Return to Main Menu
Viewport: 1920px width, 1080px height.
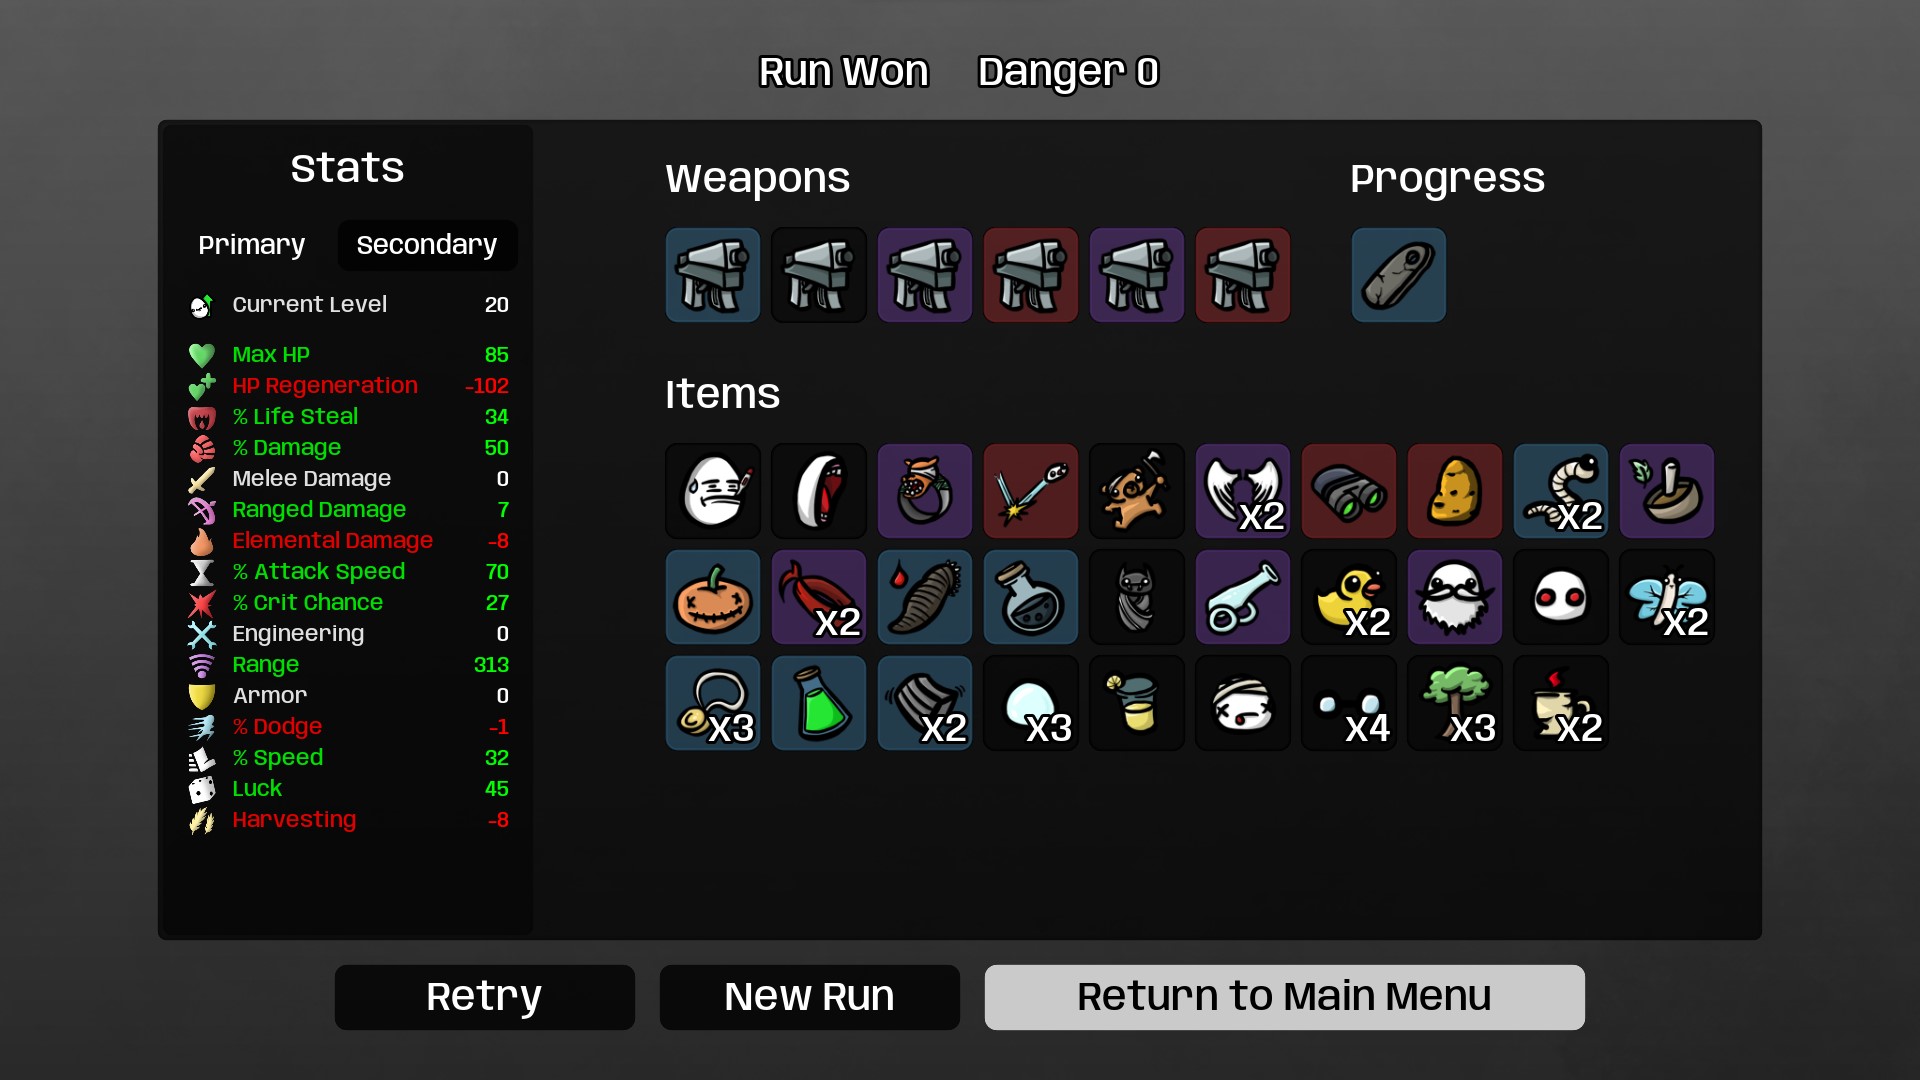1285,997
